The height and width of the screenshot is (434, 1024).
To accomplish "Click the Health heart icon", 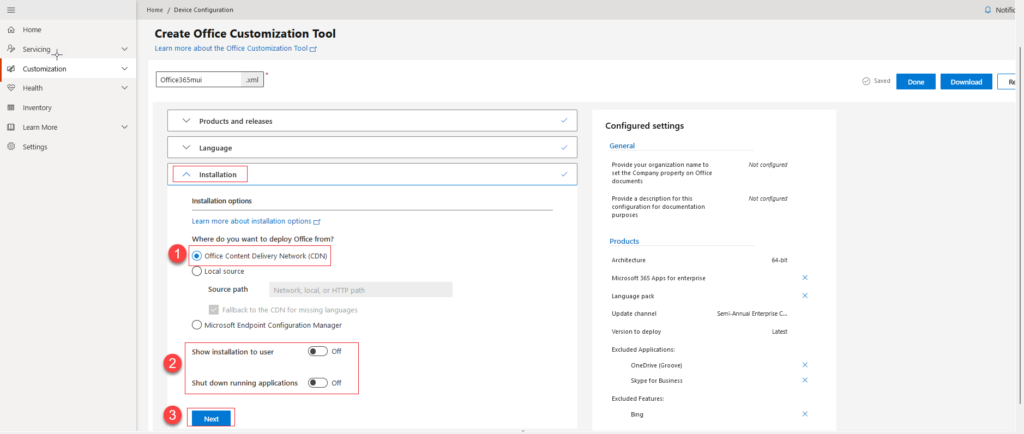I will (x=10, y=88).
